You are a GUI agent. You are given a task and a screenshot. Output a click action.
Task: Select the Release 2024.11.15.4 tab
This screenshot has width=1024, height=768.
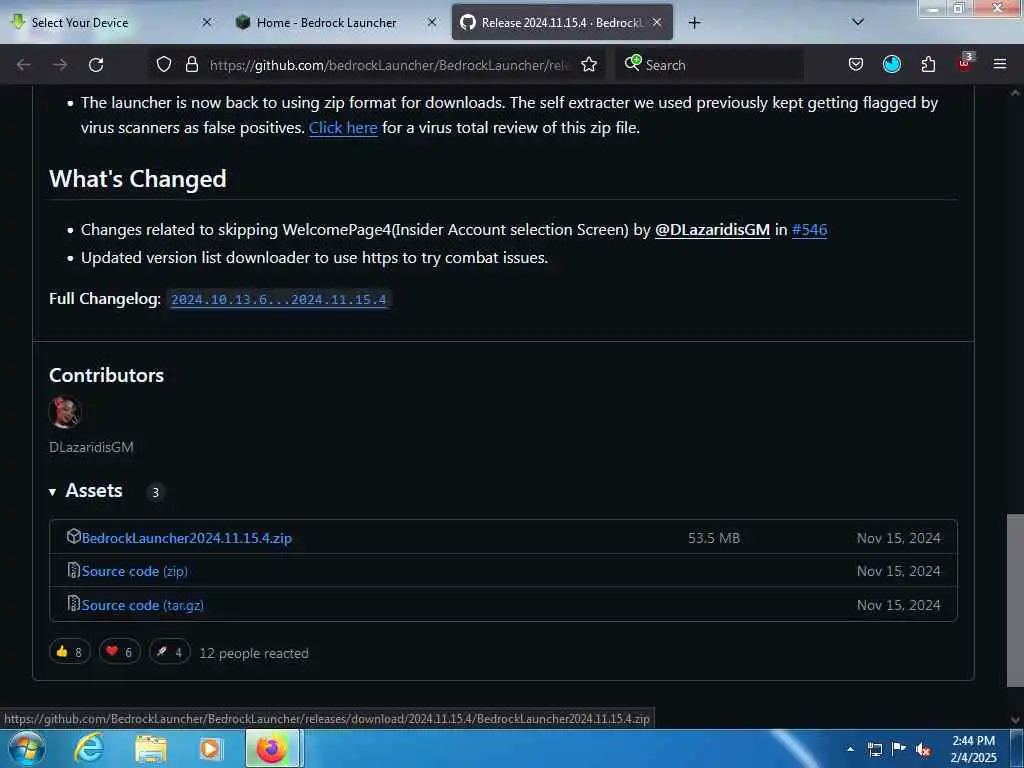562,23
